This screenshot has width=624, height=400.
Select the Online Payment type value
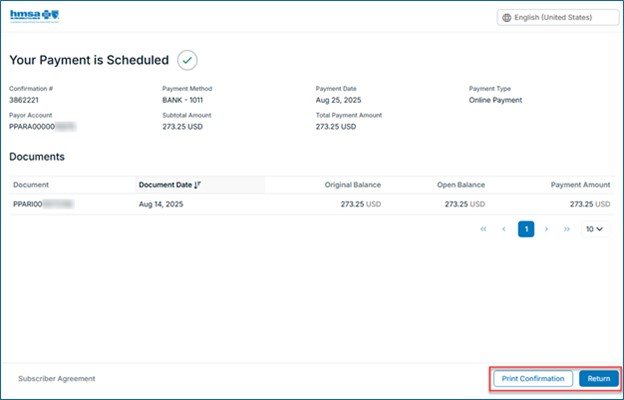495,100
